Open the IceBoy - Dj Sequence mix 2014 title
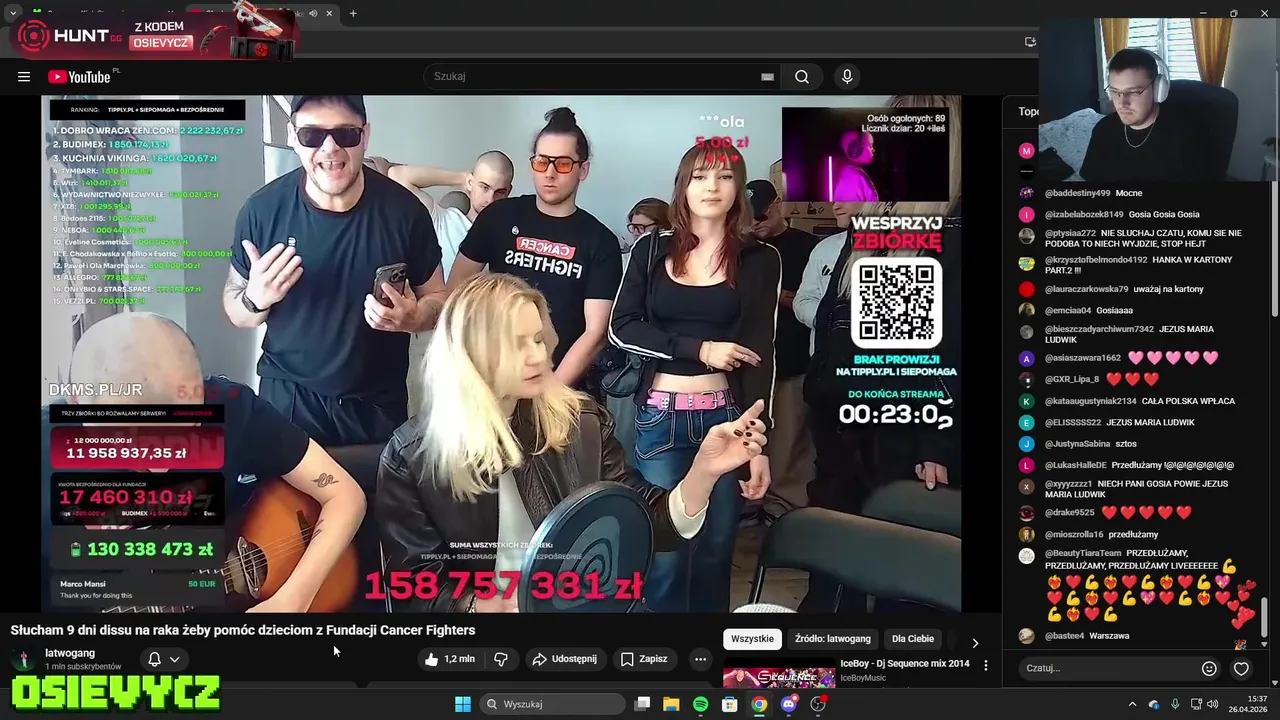 pyautogui.click(x=905, y=663)
